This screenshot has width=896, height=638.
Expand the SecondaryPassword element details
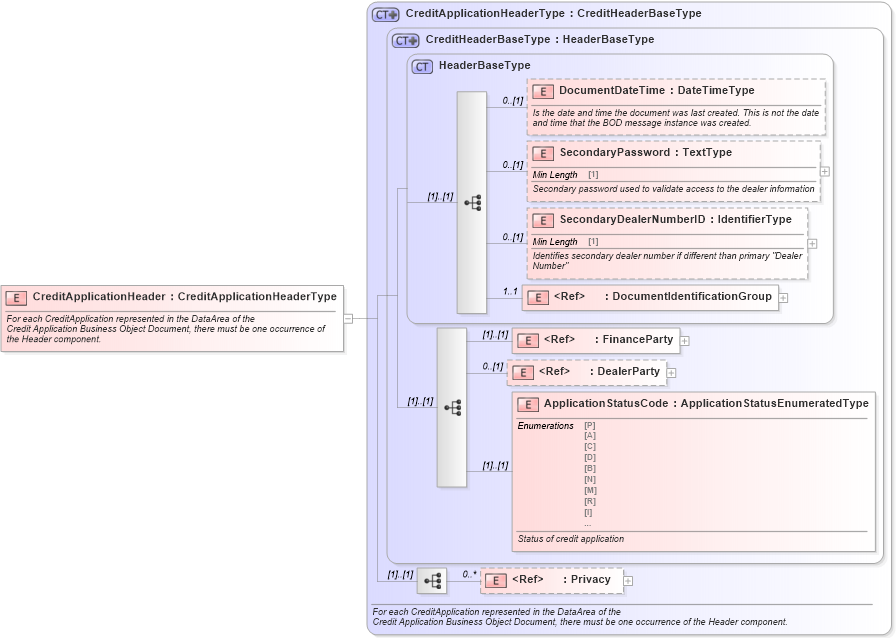(x=824, y=172)
